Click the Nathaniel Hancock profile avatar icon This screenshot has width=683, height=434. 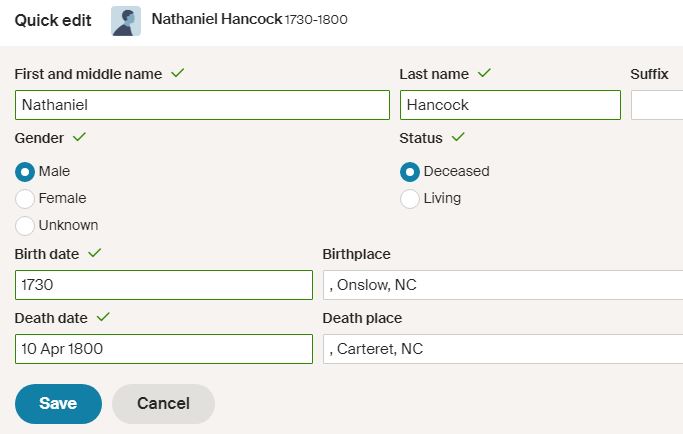[125, 21]
